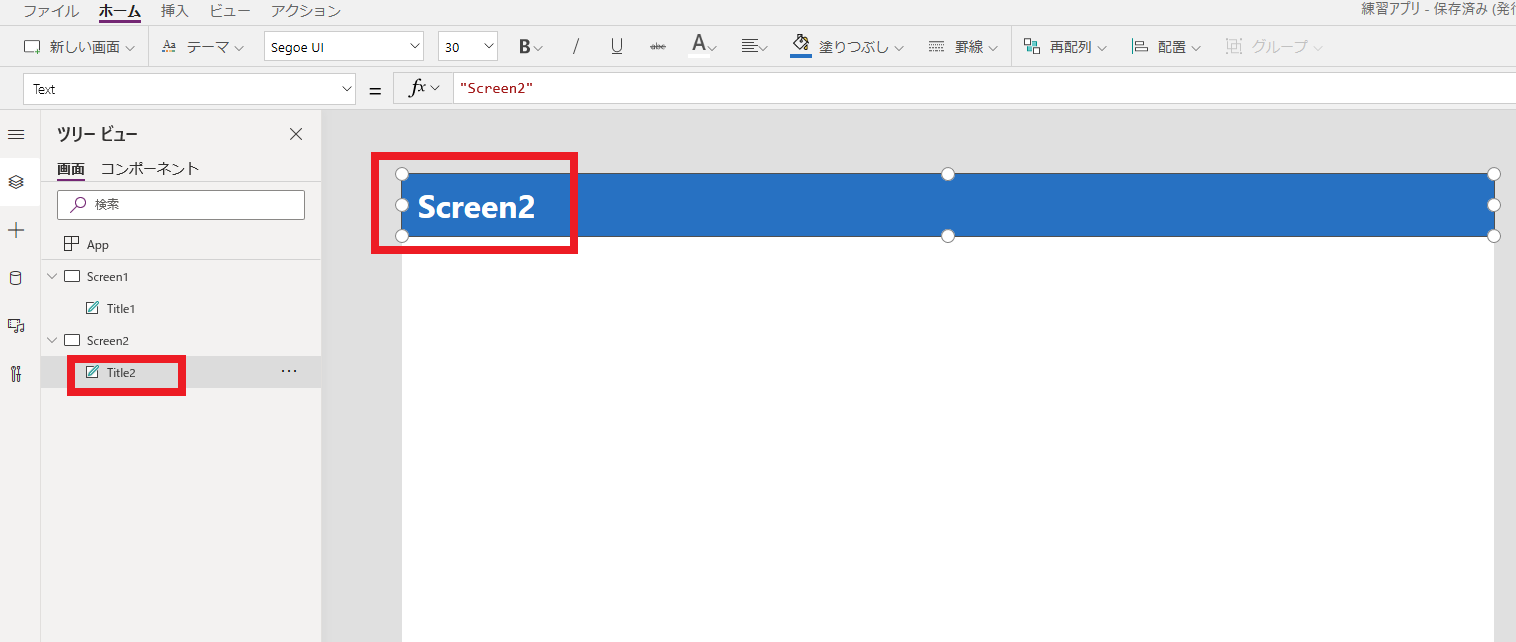The width and height of the screenshot is (1516, 642).
Task: Click 新しい画面 button
Action: click(x=79, y=47)
